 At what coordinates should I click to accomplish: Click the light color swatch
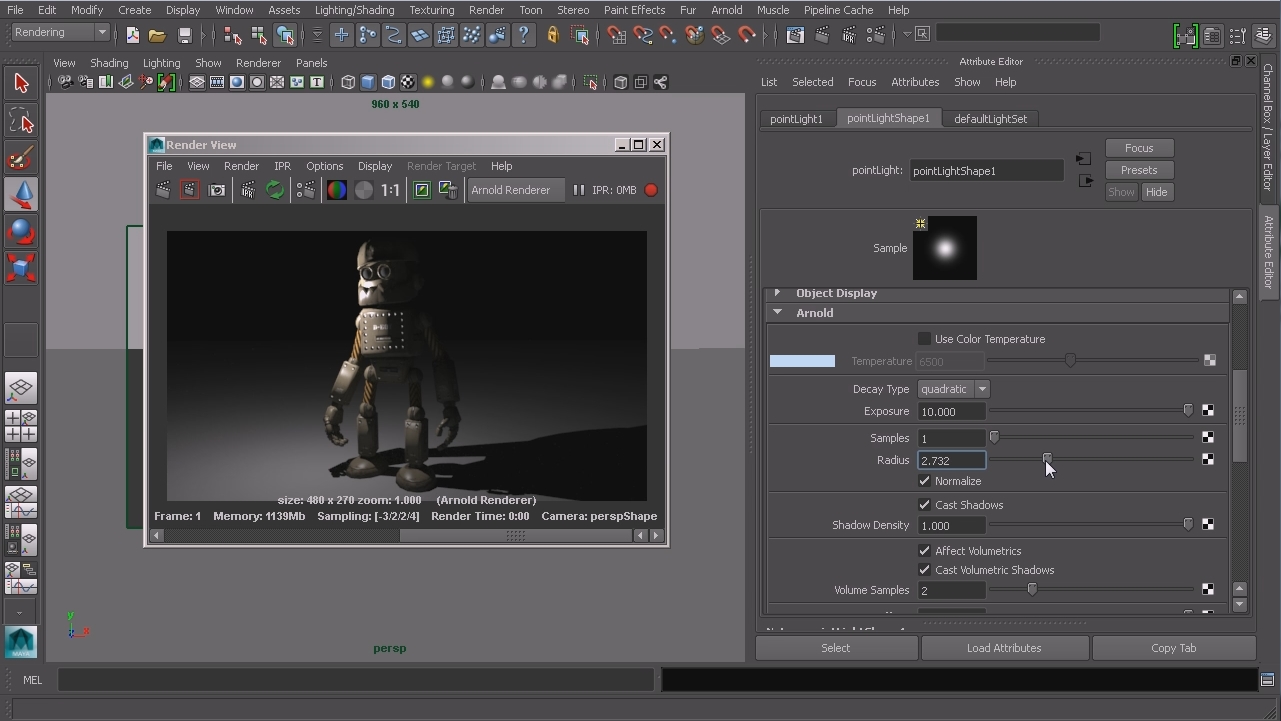(802, 361)
